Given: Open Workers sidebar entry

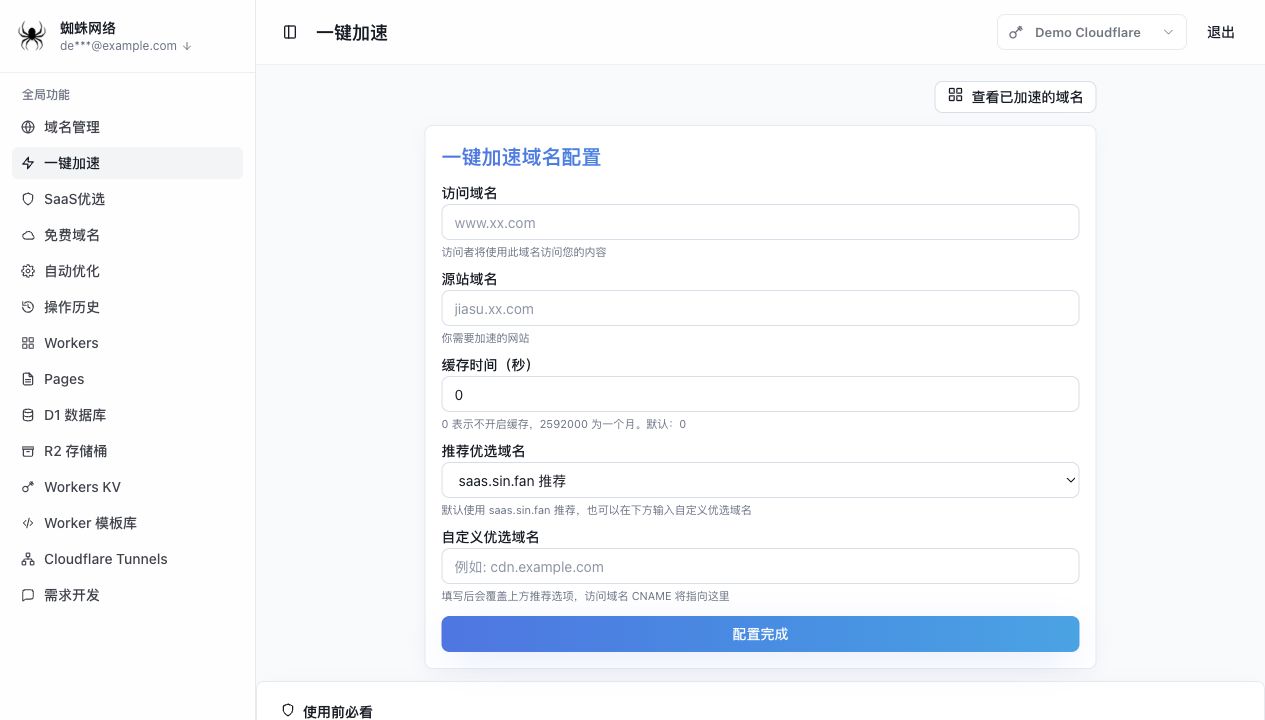Looking at the screenshot, I should [x=127, y=343].
